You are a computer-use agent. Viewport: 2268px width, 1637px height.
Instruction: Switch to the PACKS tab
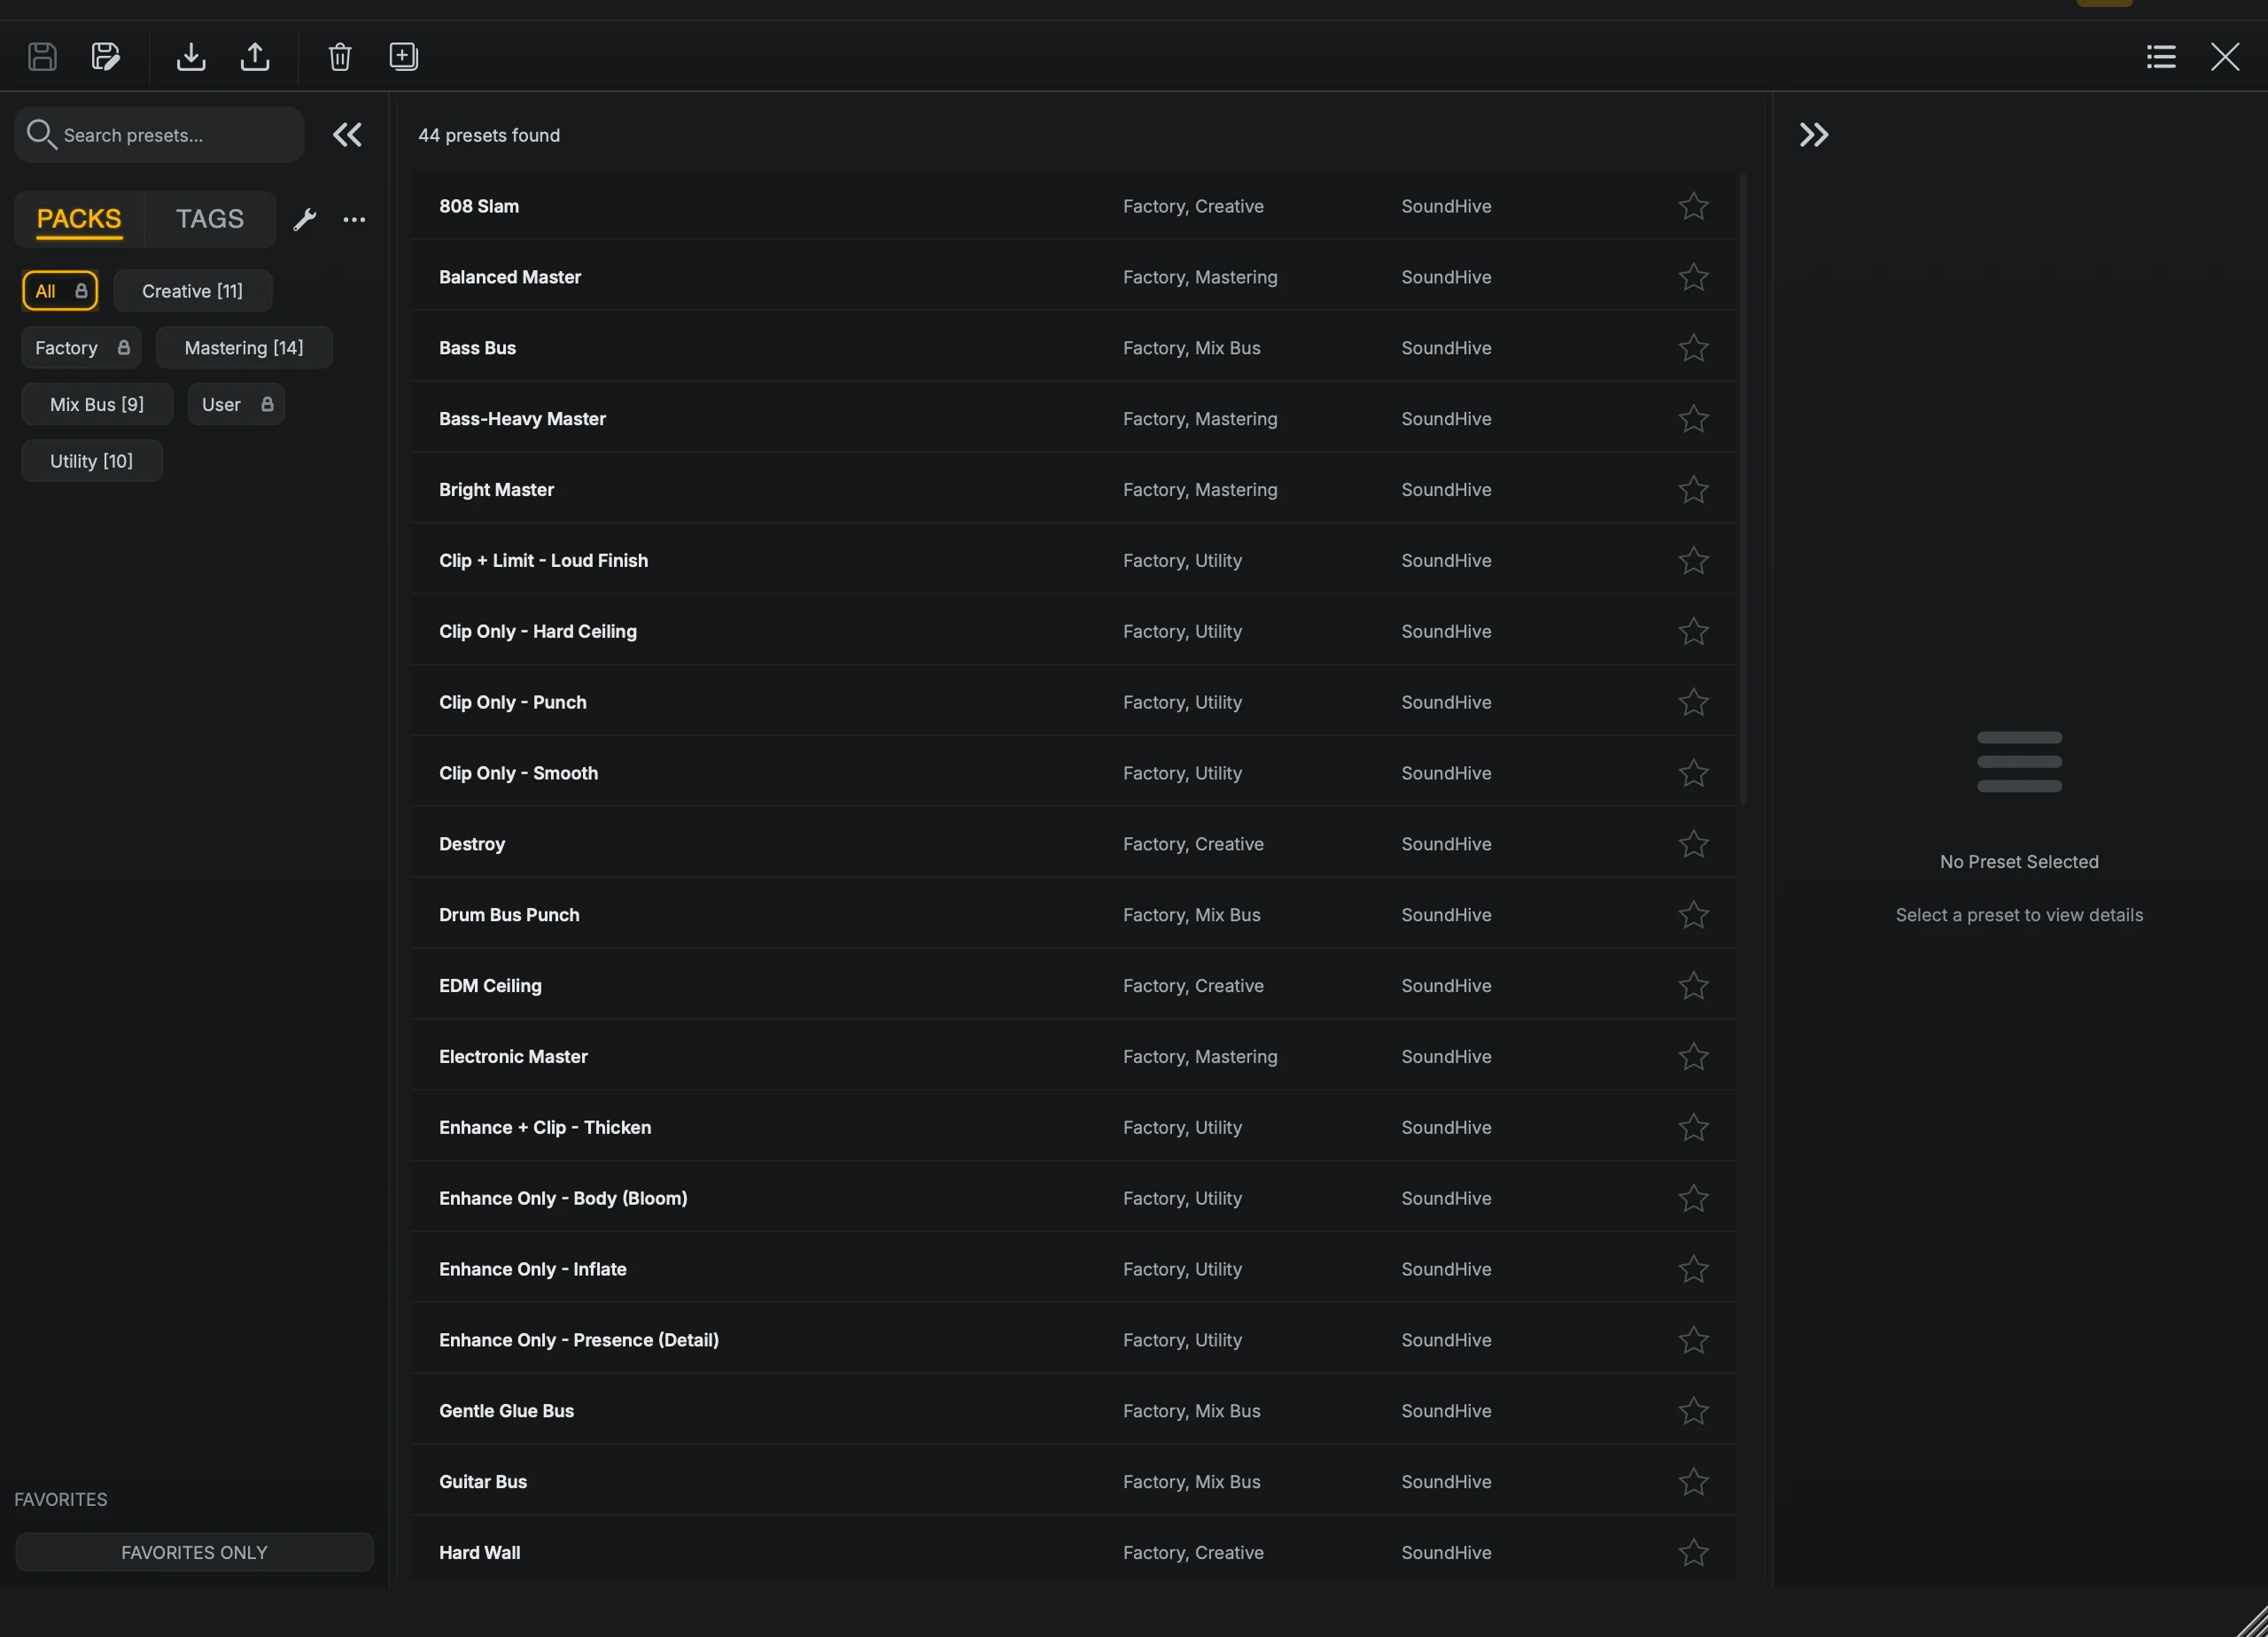(x=79, y=219)
